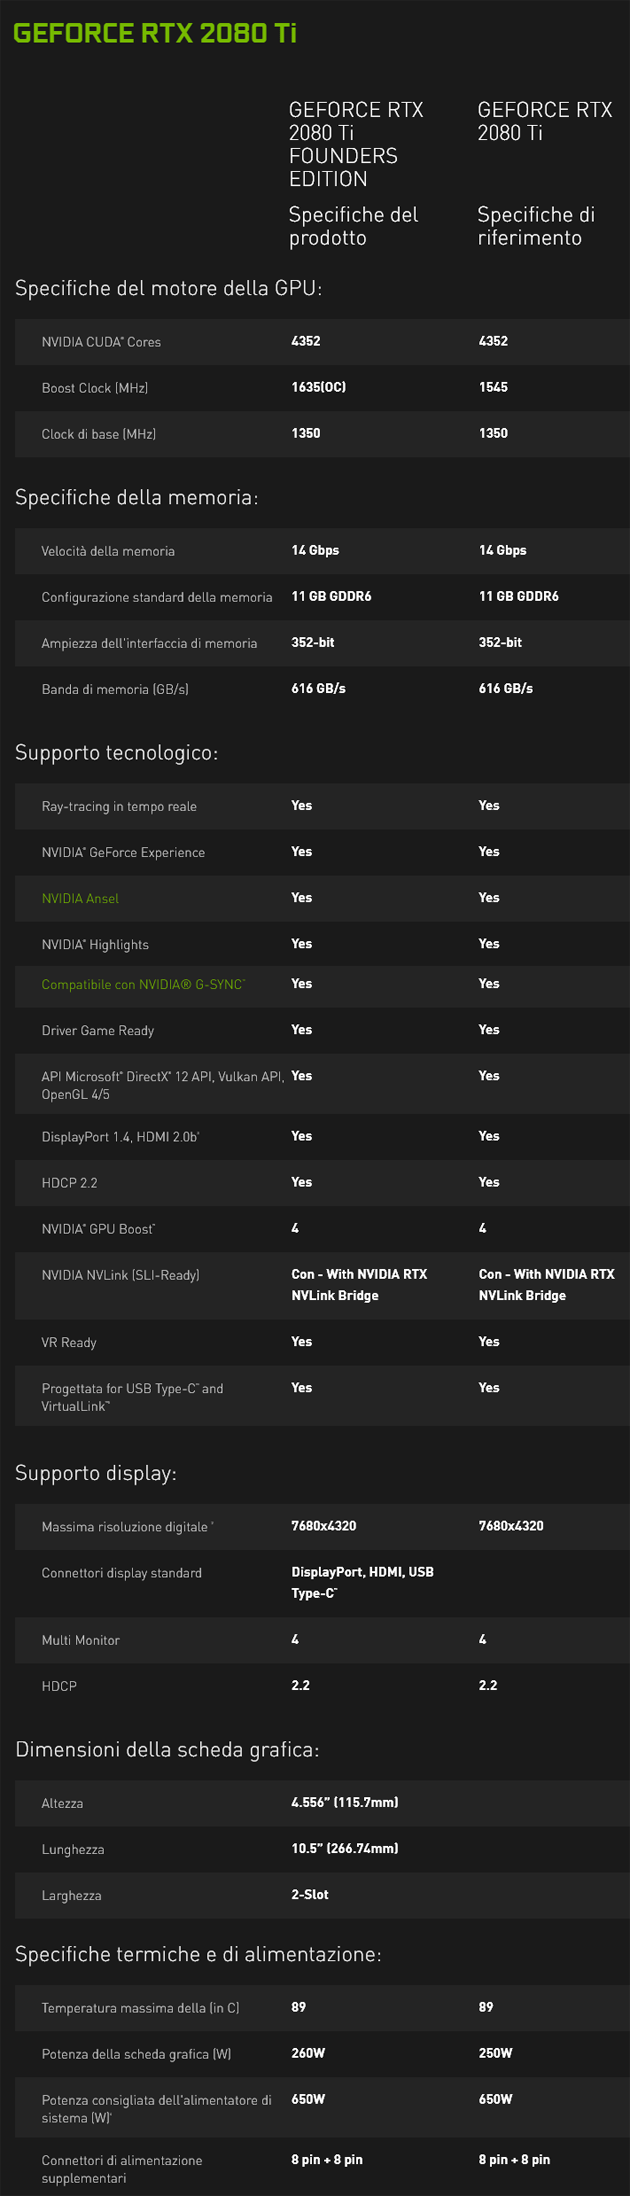Click the Dimensioni della scheda grafica heading
Screen dimensions: 630x2196
pos(167,1750)
